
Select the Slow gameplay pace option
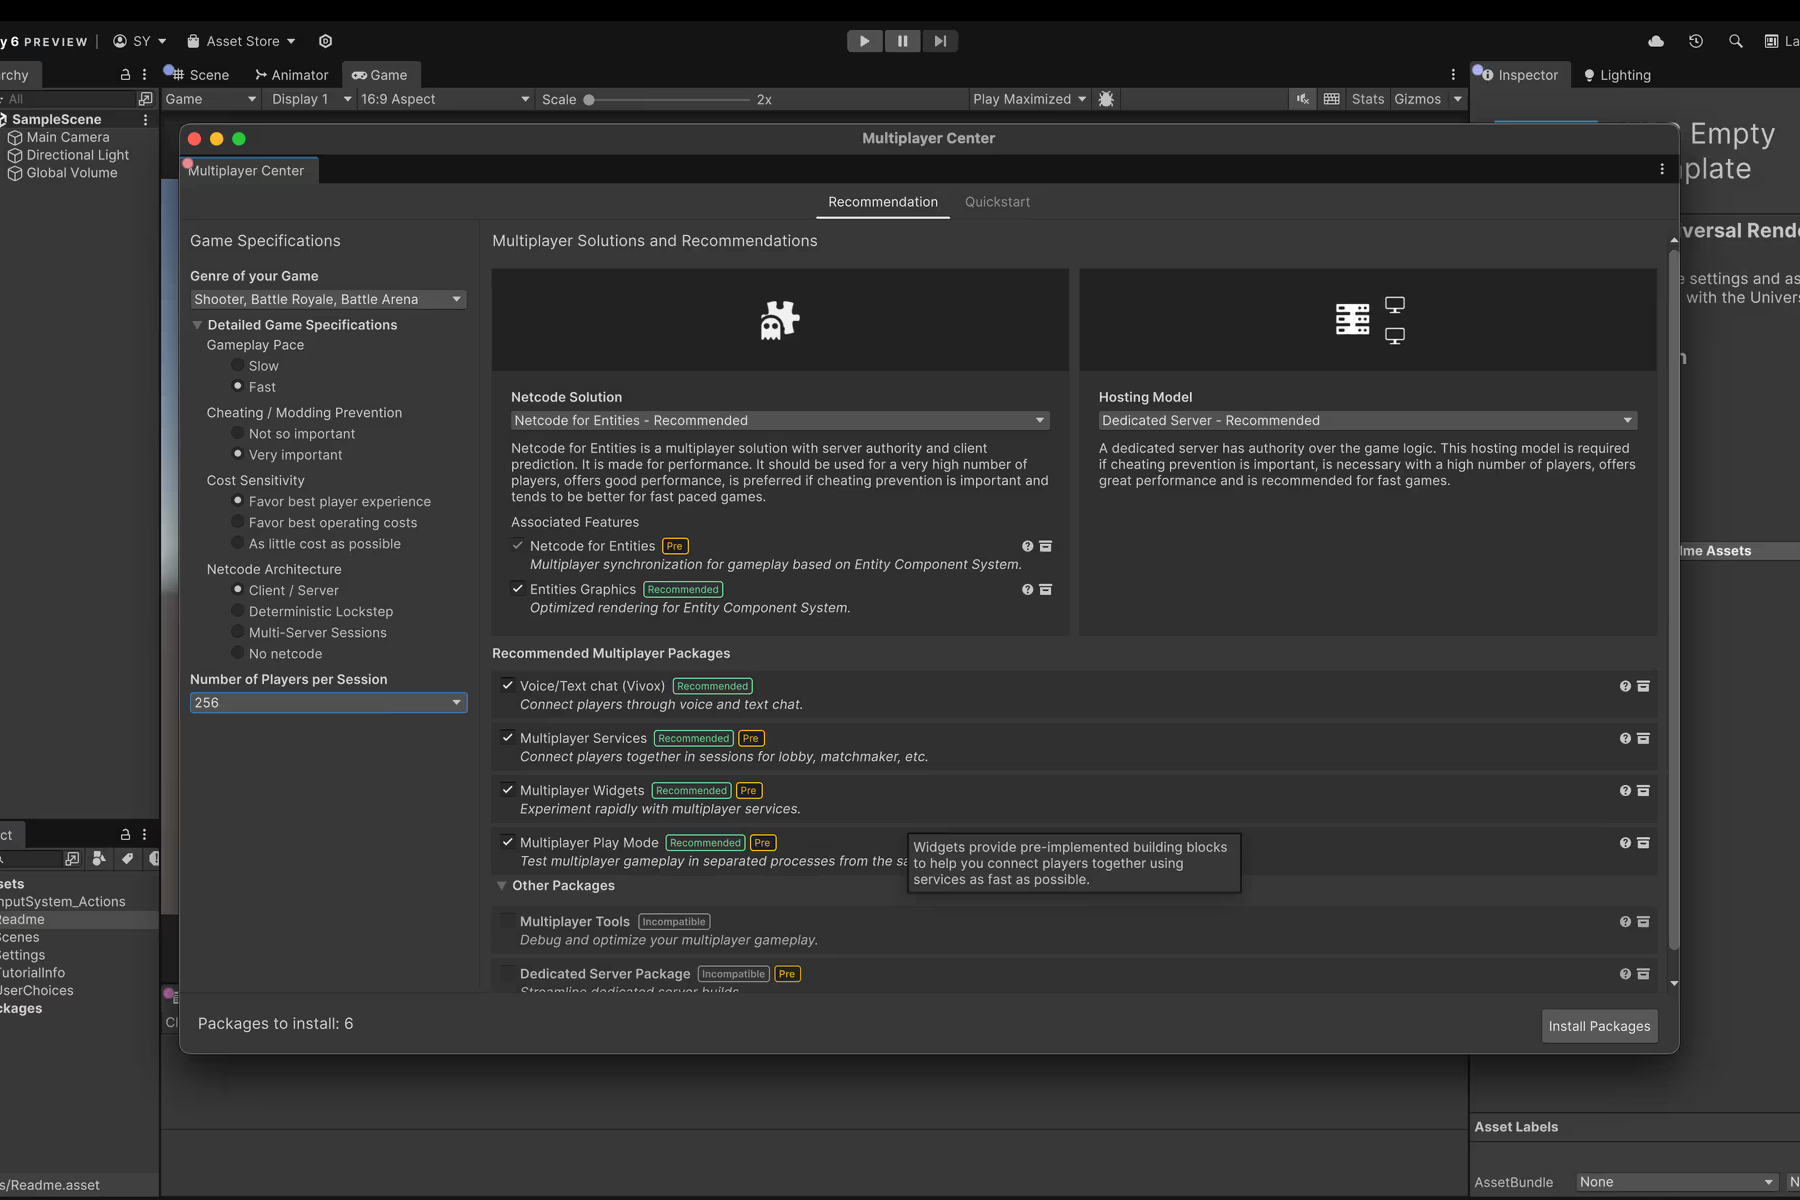click(x=238, y=365)
